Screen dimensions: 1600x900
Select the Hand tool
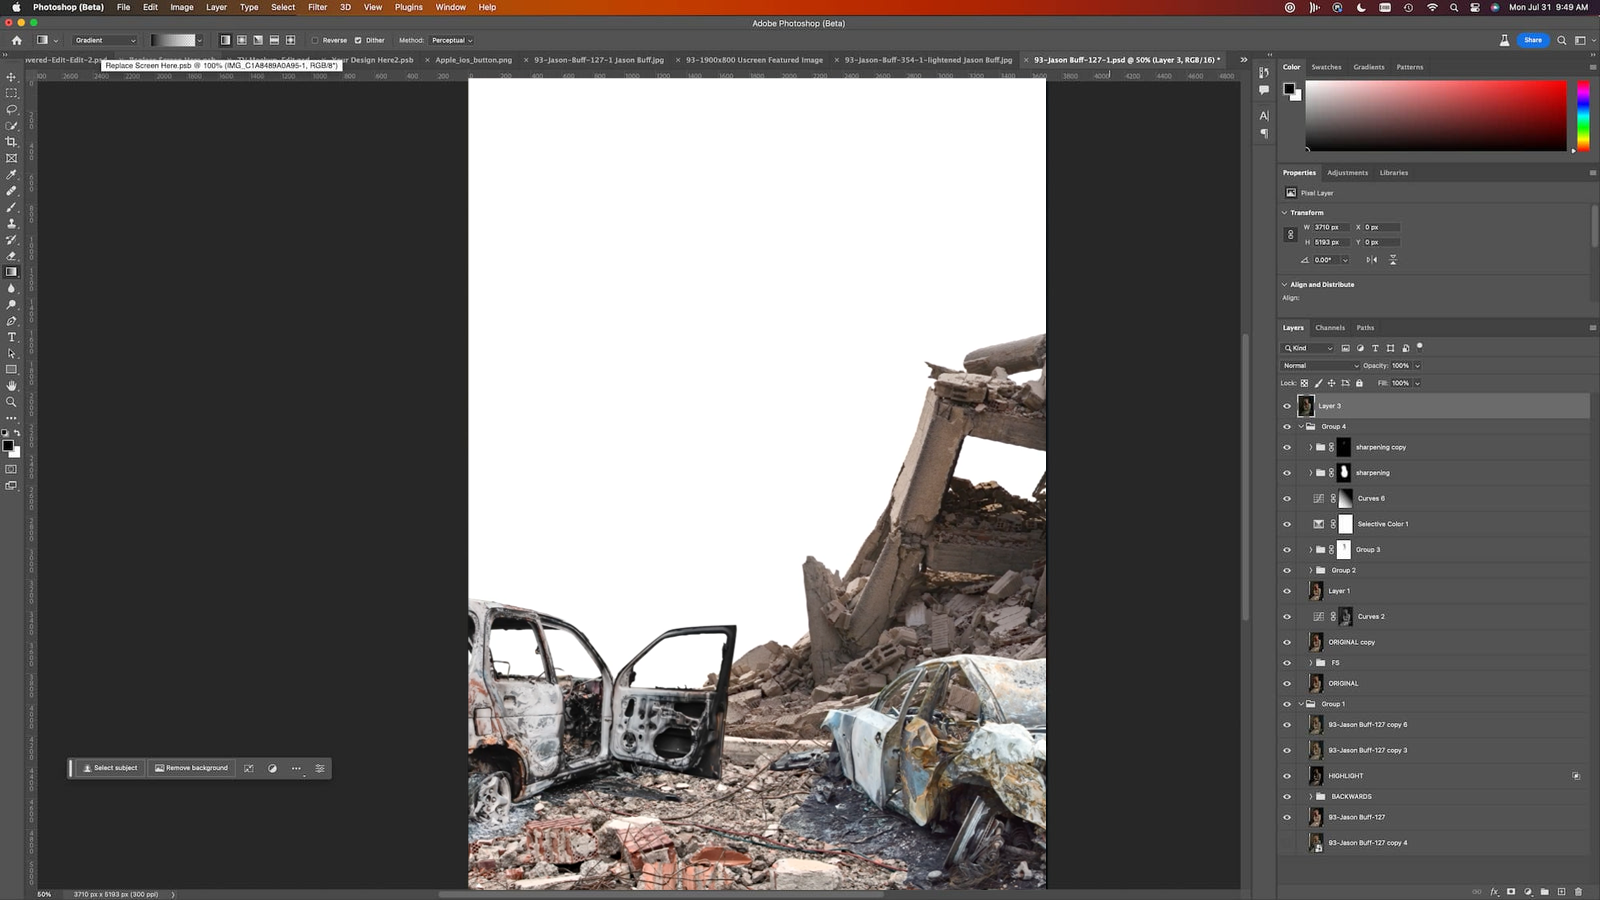point(12,386)
